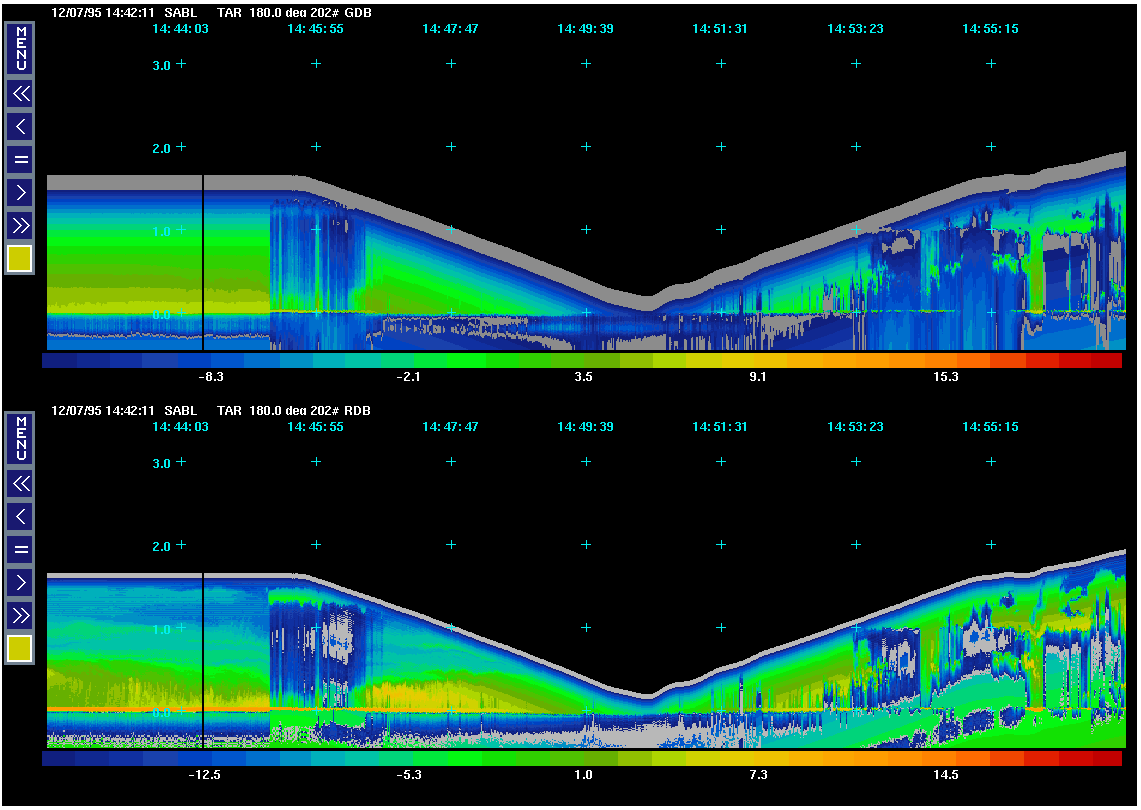Open the MENU button in the top GDB panel

click(20, 49)
